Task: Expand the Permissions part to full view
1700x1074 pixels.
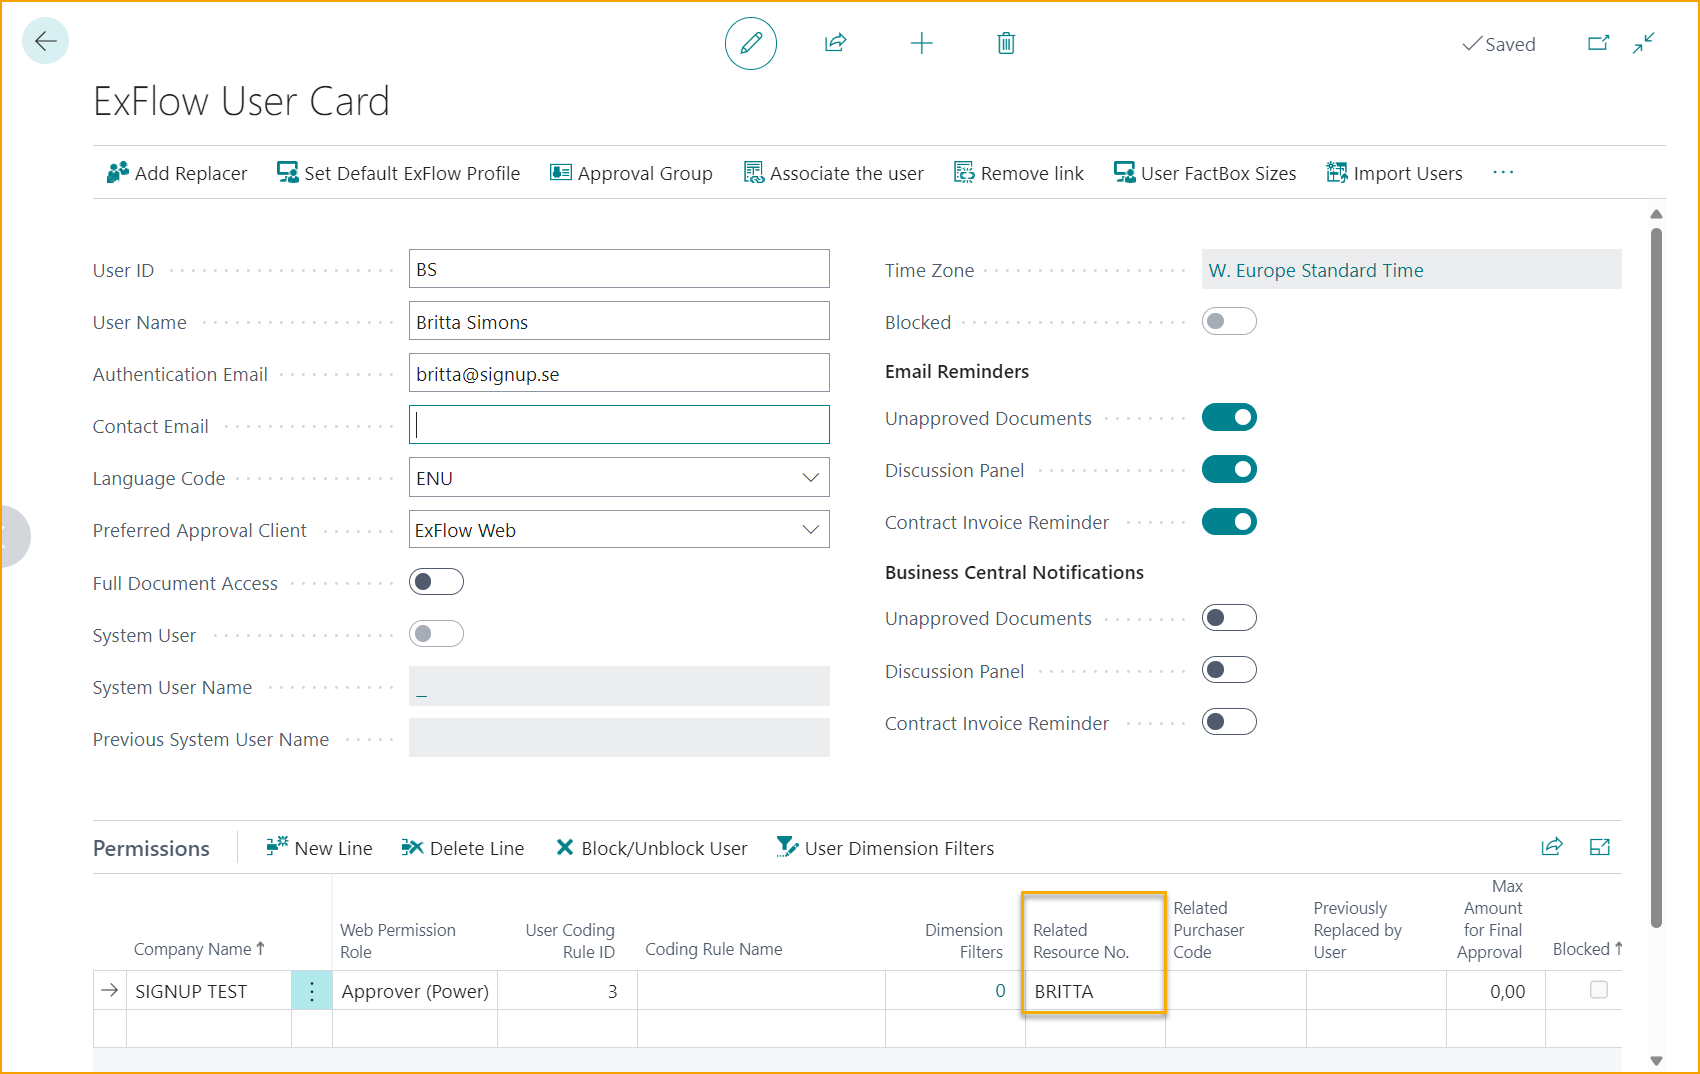Action: (1600, 847)
